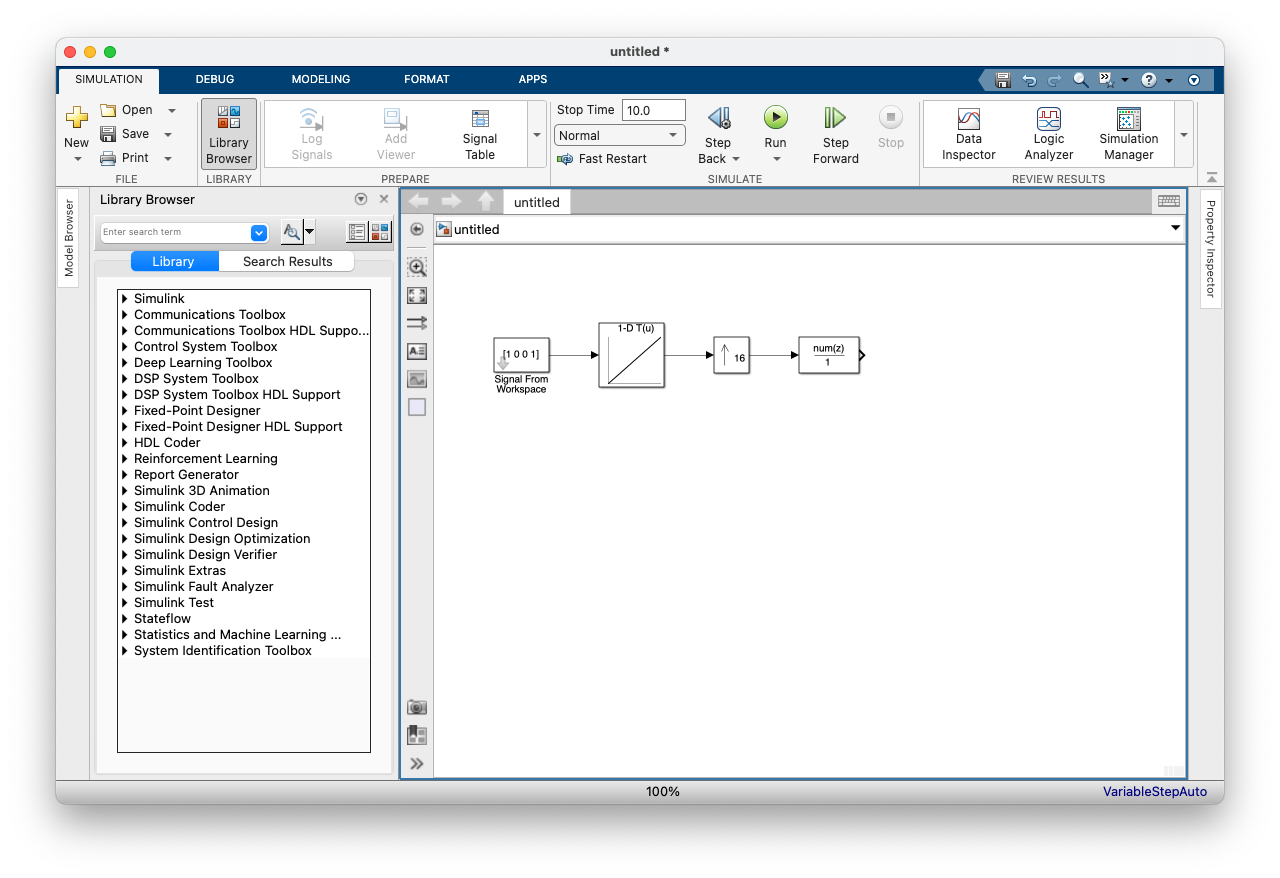
Task: Open the Print button dropdown arrow
Action: pyautogui.click(x=168, y=158)
